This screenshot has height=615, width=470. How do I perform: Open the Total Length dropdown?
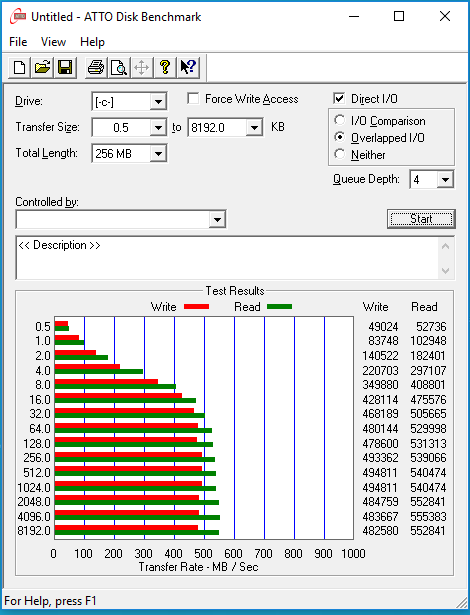tap(158, 153)
